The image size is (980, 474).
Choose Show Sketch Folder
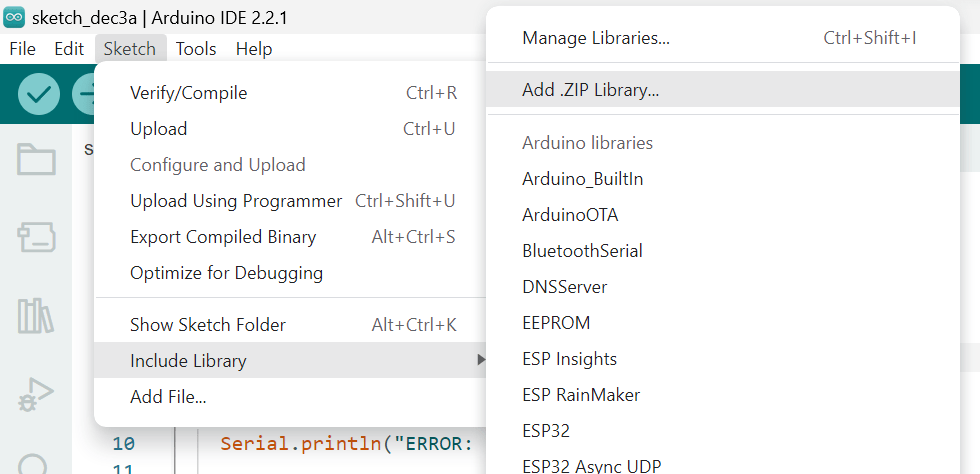point(290,325)
